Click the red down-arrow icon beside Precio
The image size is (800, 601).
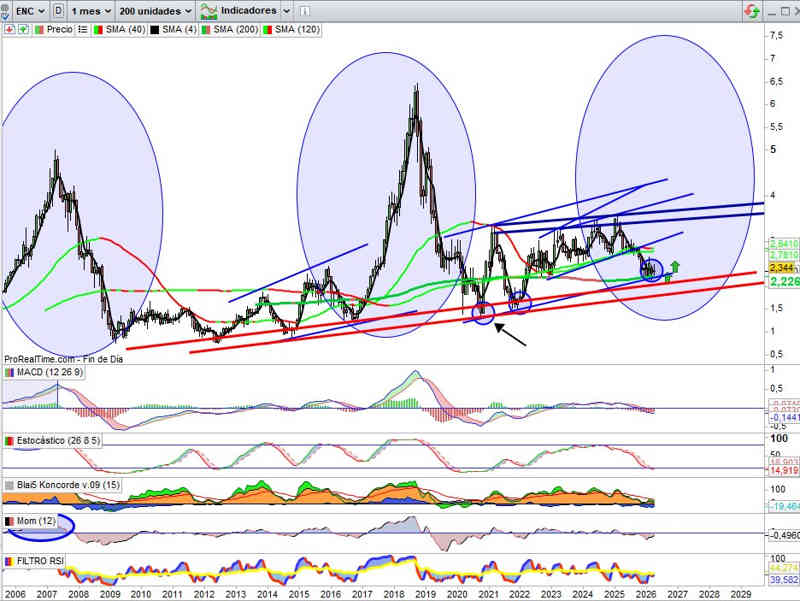(8, 30)
